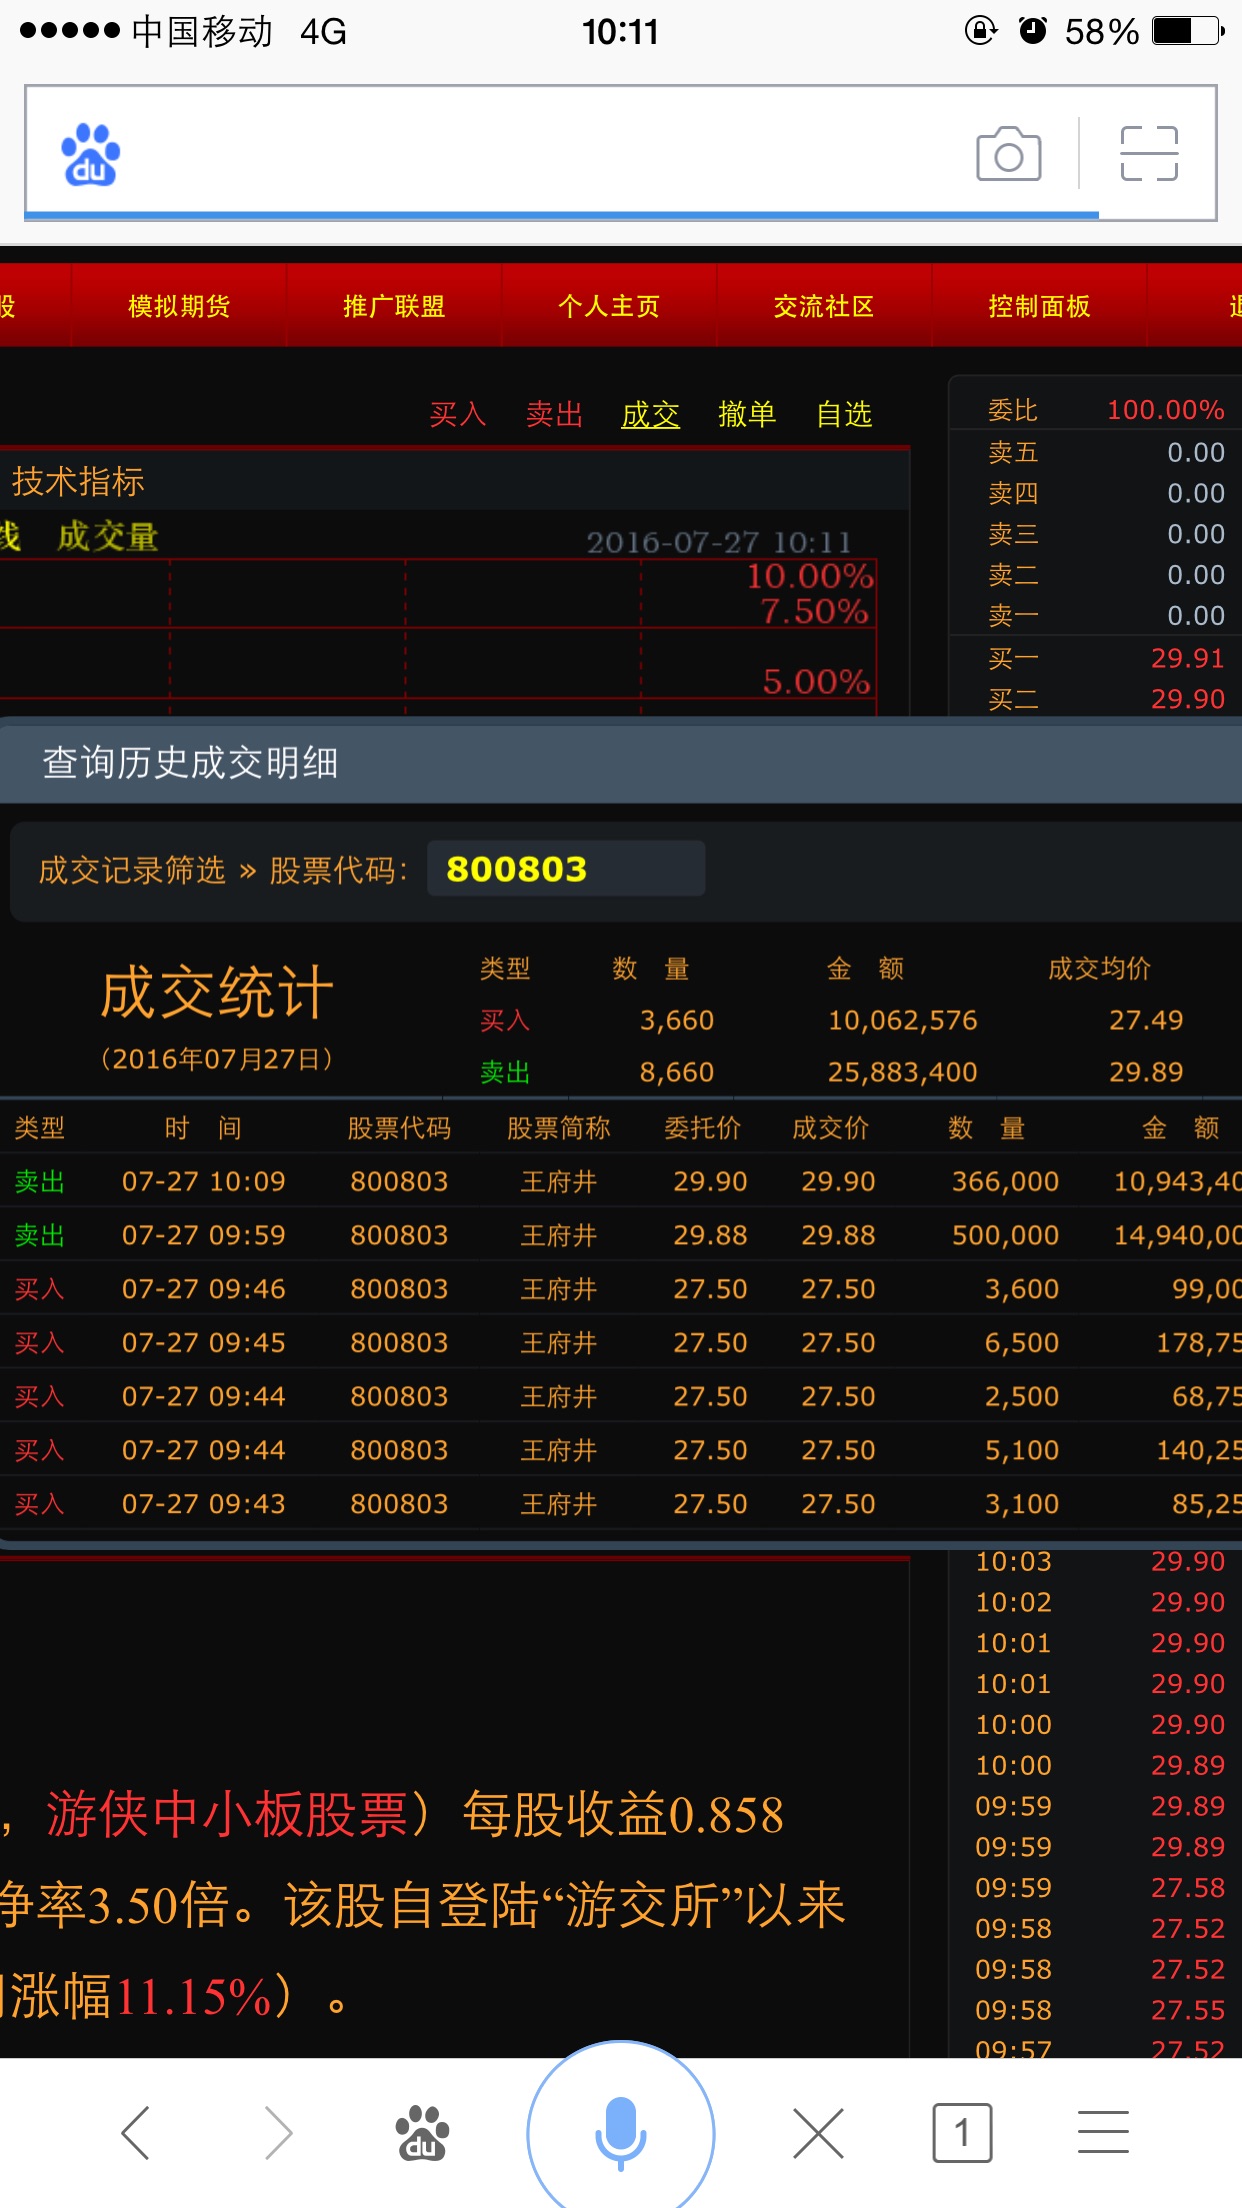Screen dimensions: 1242x2208
Task: Open Baidu home from bottom toolbar
Action: click(x=421, y=2132)
